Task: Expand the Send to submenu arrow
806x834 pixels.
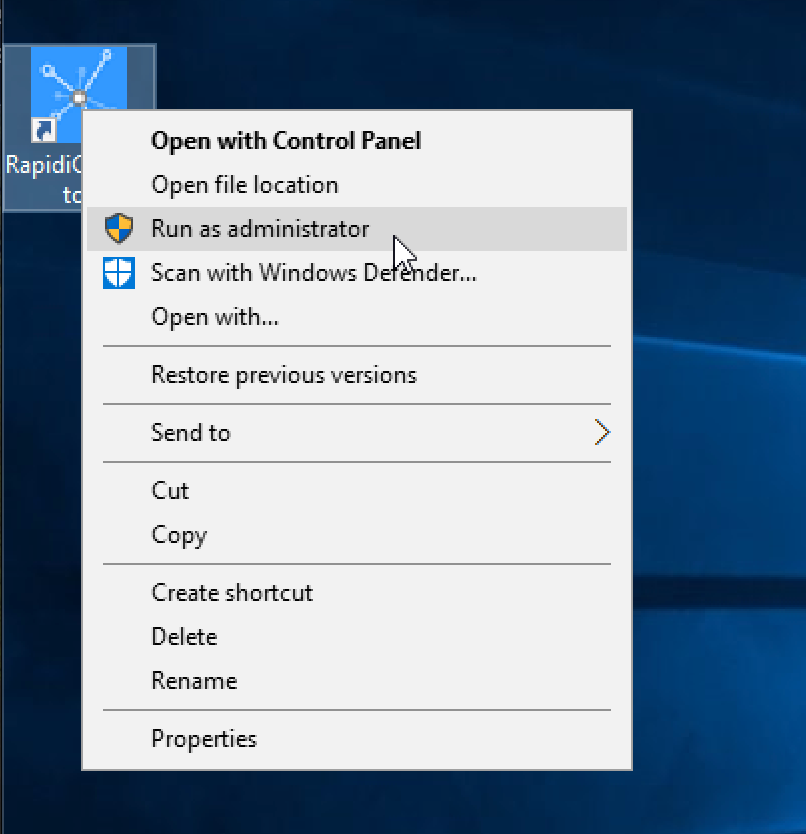Action: coord(602,432)
